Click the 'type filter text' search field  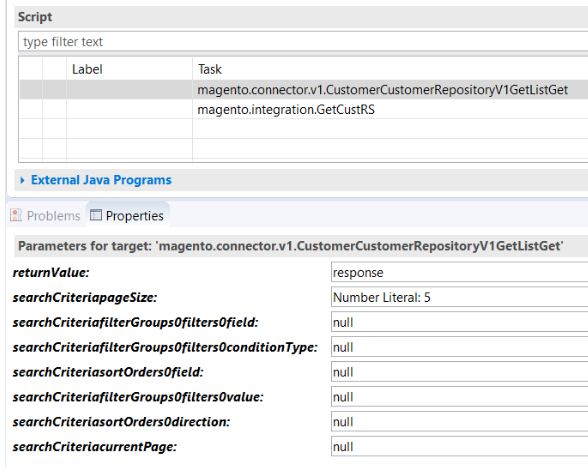[303, 42]
